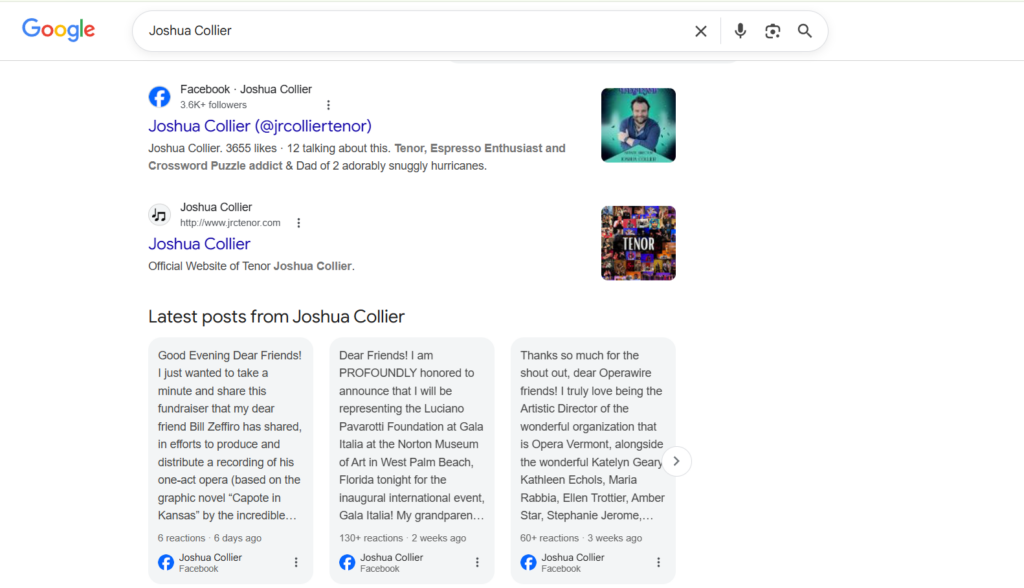
Task: Click the http://www.jrctenor.com URL text
Action: point(230,223)
